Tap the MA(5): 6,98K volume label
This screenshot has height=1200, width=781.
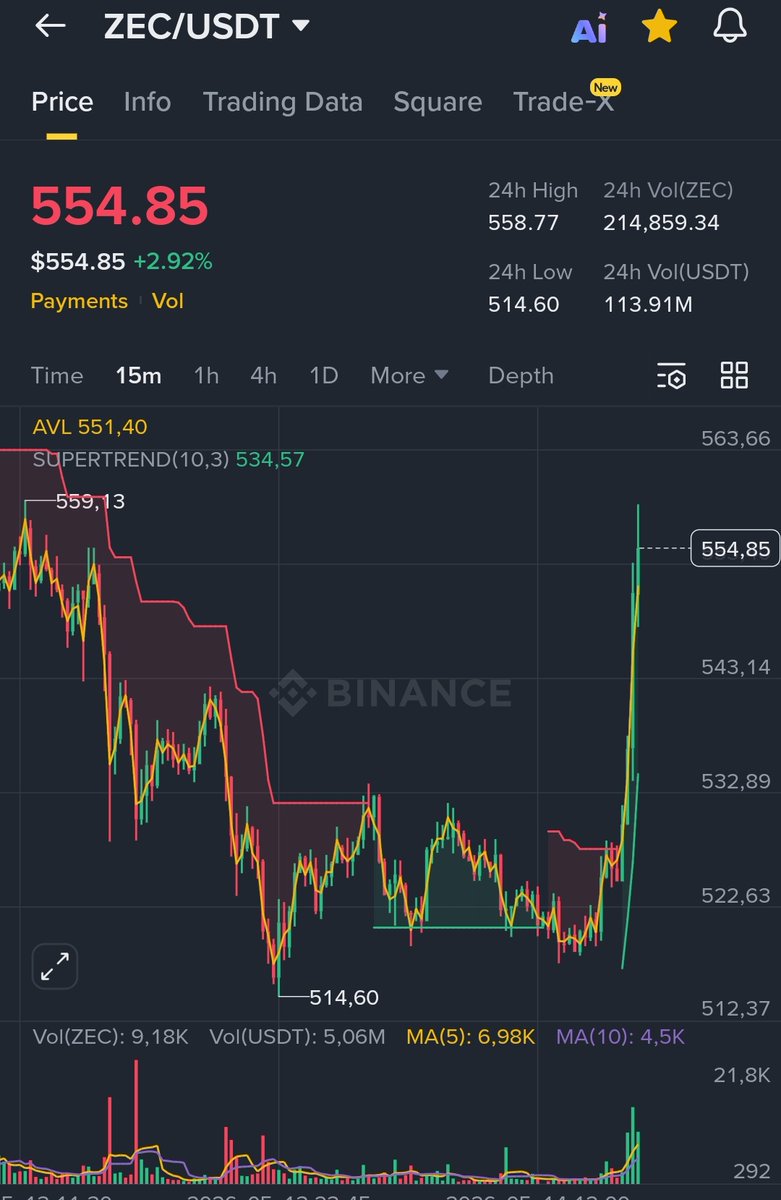[471, 1037]
